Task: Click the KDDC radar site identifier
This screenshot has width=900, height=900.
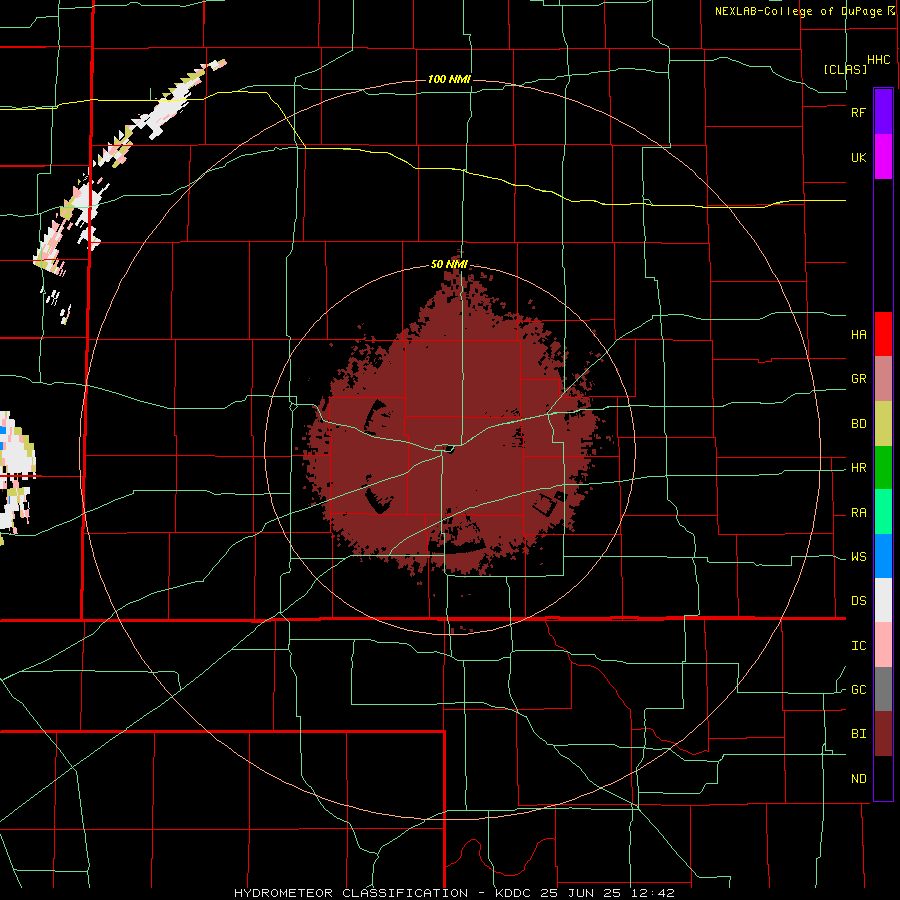Action: click(x=512, y=893)
